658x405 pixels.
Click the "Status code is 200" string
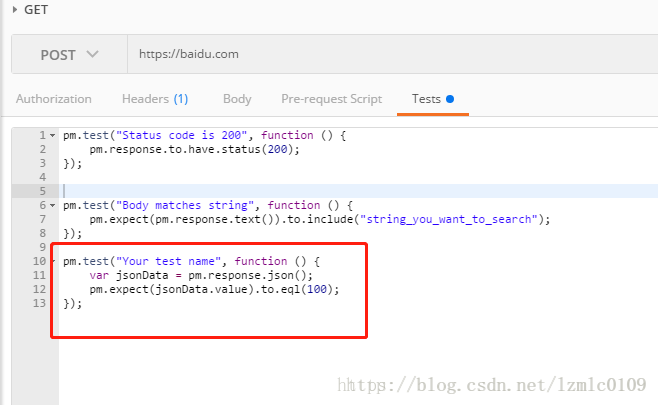tap(181, 136)
